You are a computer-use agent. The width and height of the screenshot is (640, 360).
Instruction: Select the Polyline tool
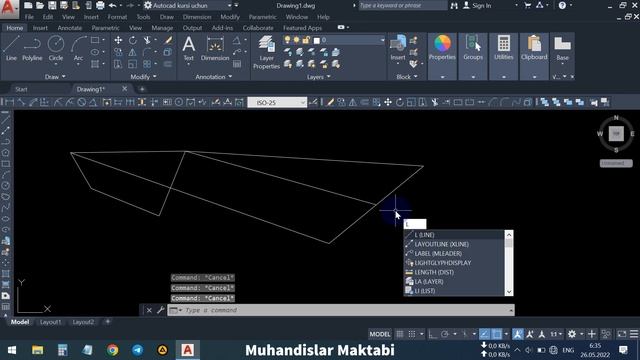tap(32, 49)
